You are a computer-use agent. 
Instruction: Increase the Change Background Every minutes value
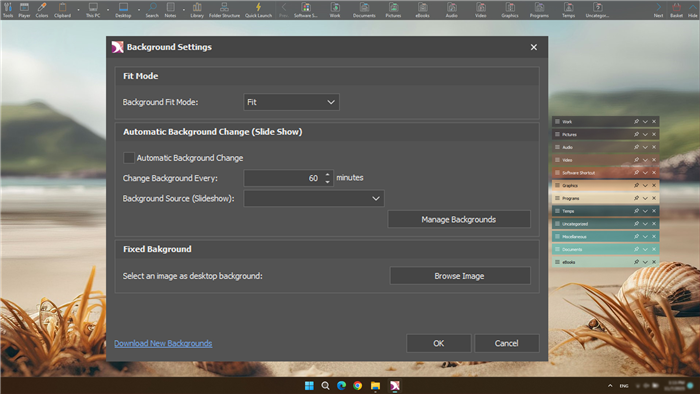point(328,174)
